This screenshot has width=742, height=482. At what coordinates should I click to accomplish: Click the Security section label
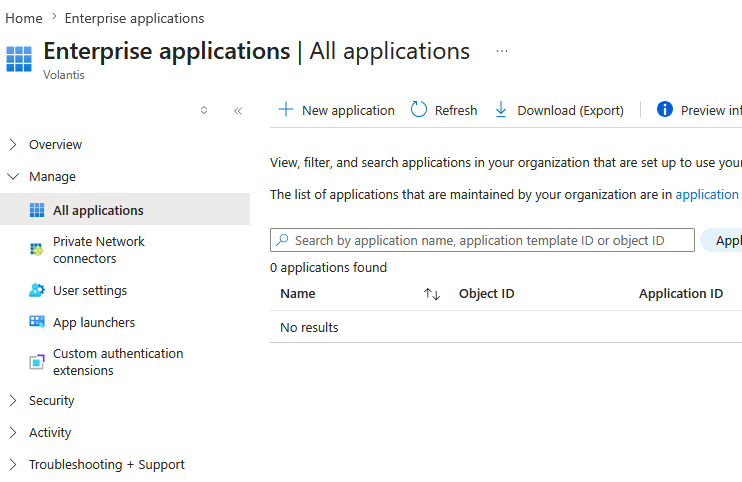[52, 401]
